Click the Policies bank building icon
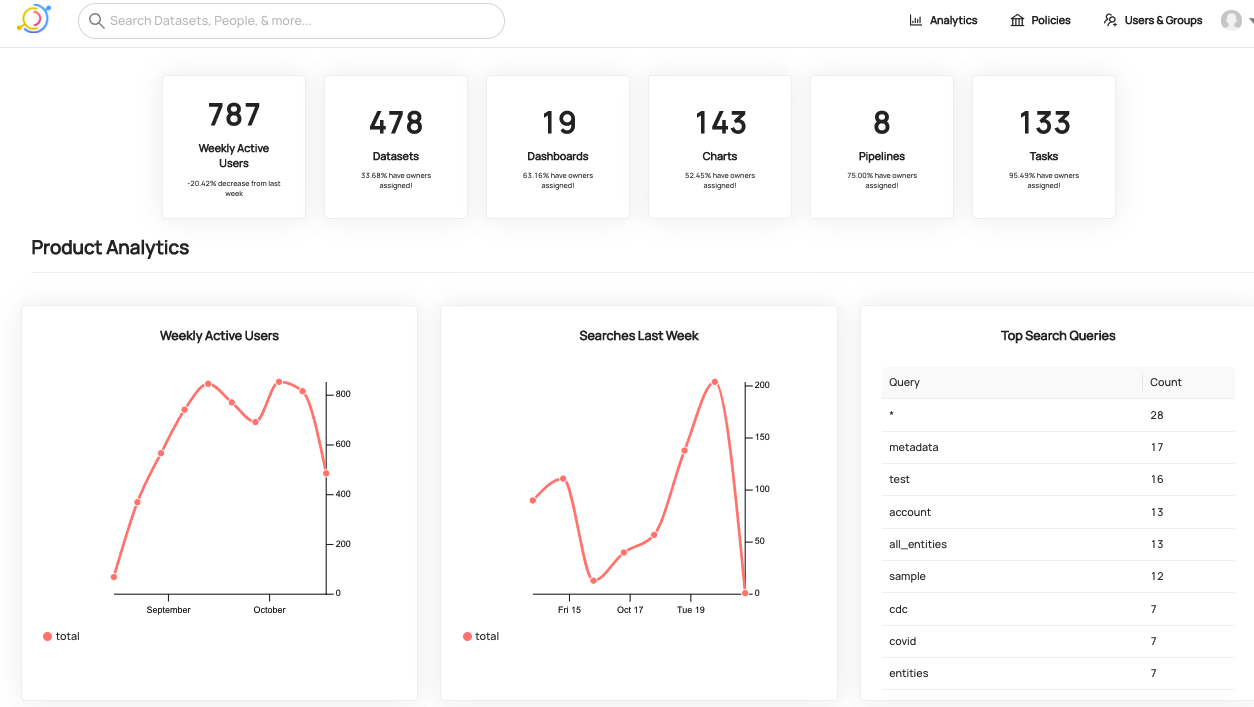This screenshot has width=1254, height=707. point(1017,20)
